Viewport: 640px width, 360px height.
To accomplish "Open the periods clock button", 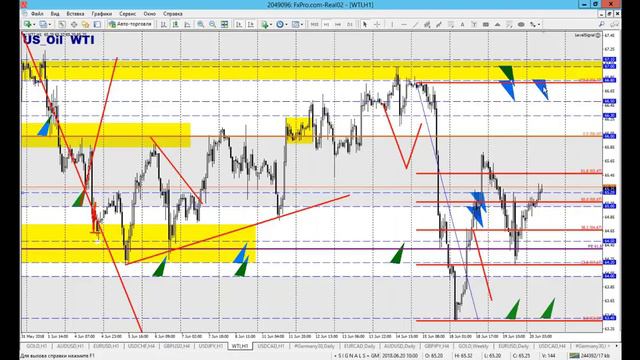I will pyautogui.click(x=280, y=24).
